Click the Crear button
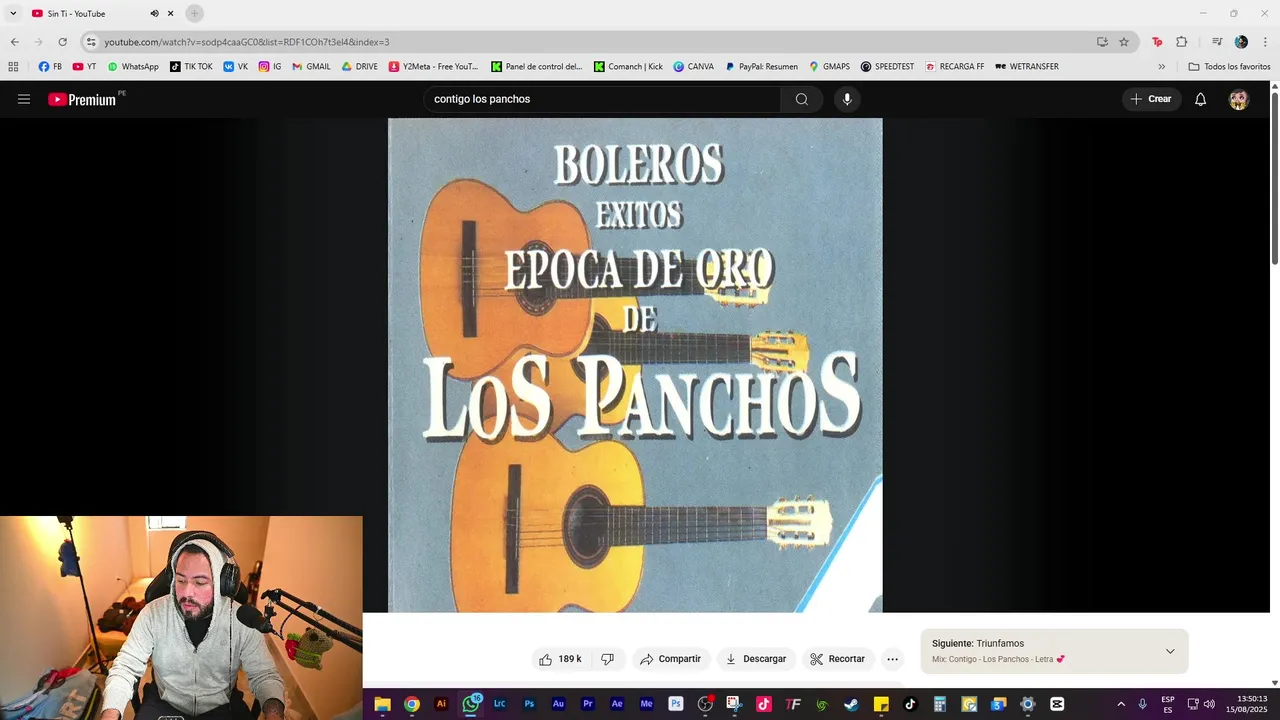 click(x=1150, y=99)
